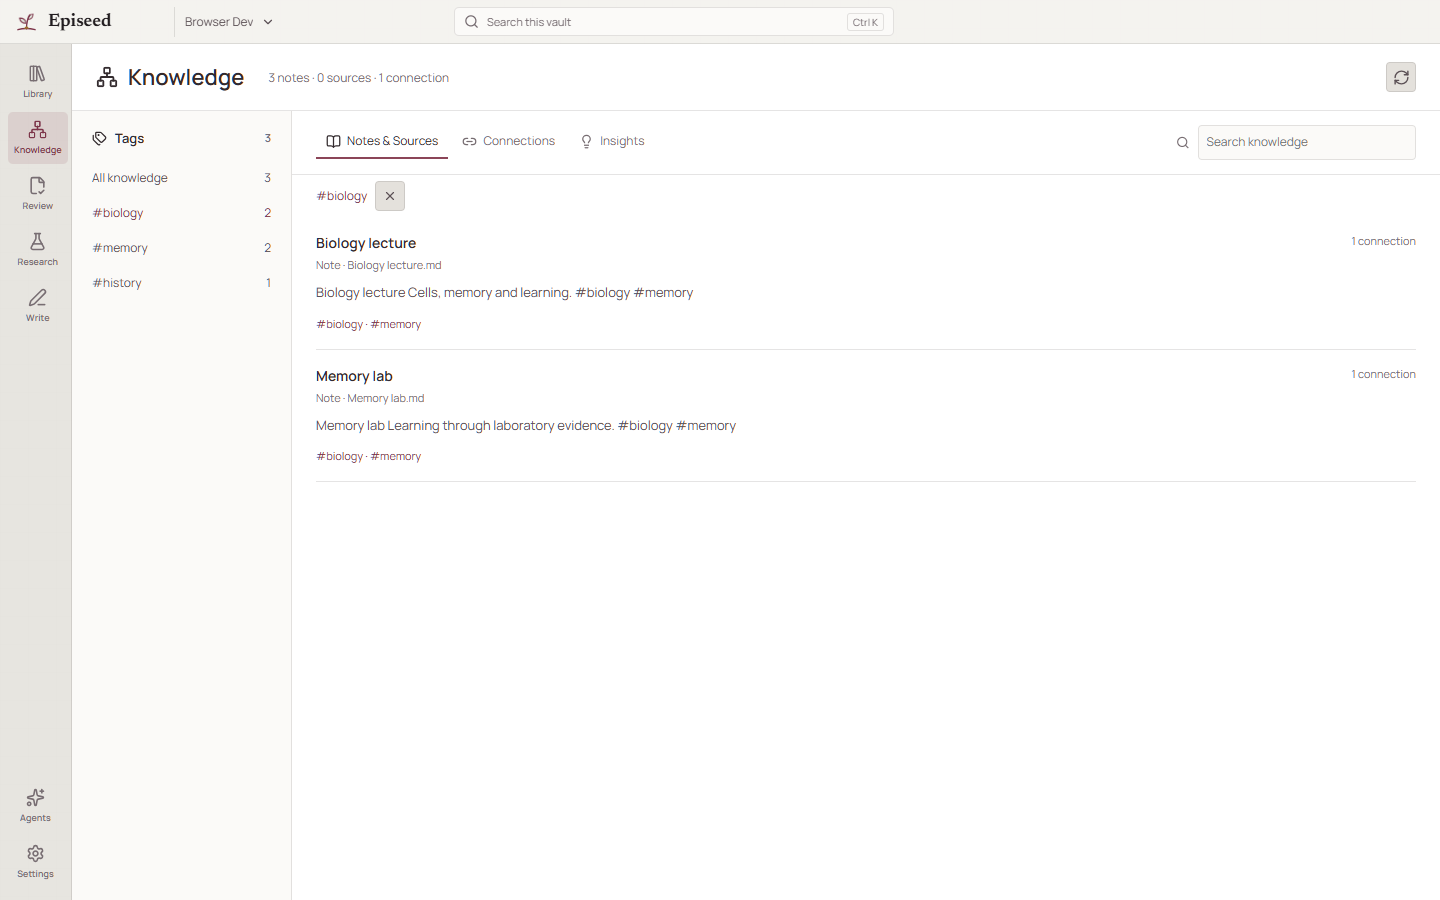Click the magnifier icon beside Search knowledge
This screenshot has width=1440, height=900.
(1183, 143)
